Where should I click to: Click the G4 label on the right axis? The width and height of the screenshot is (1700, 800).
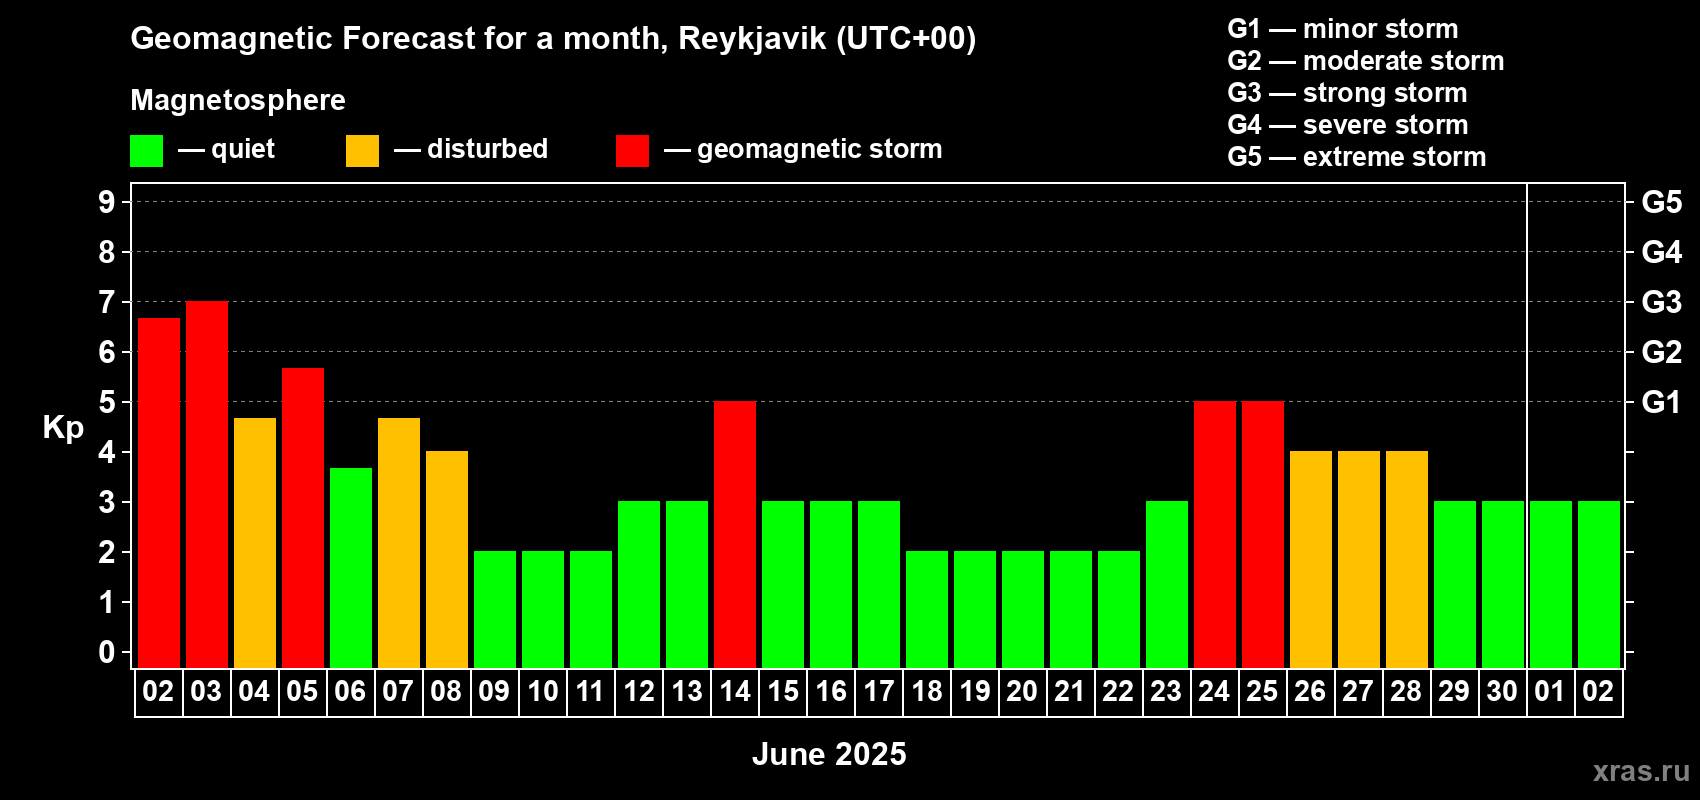(1662, 252)
